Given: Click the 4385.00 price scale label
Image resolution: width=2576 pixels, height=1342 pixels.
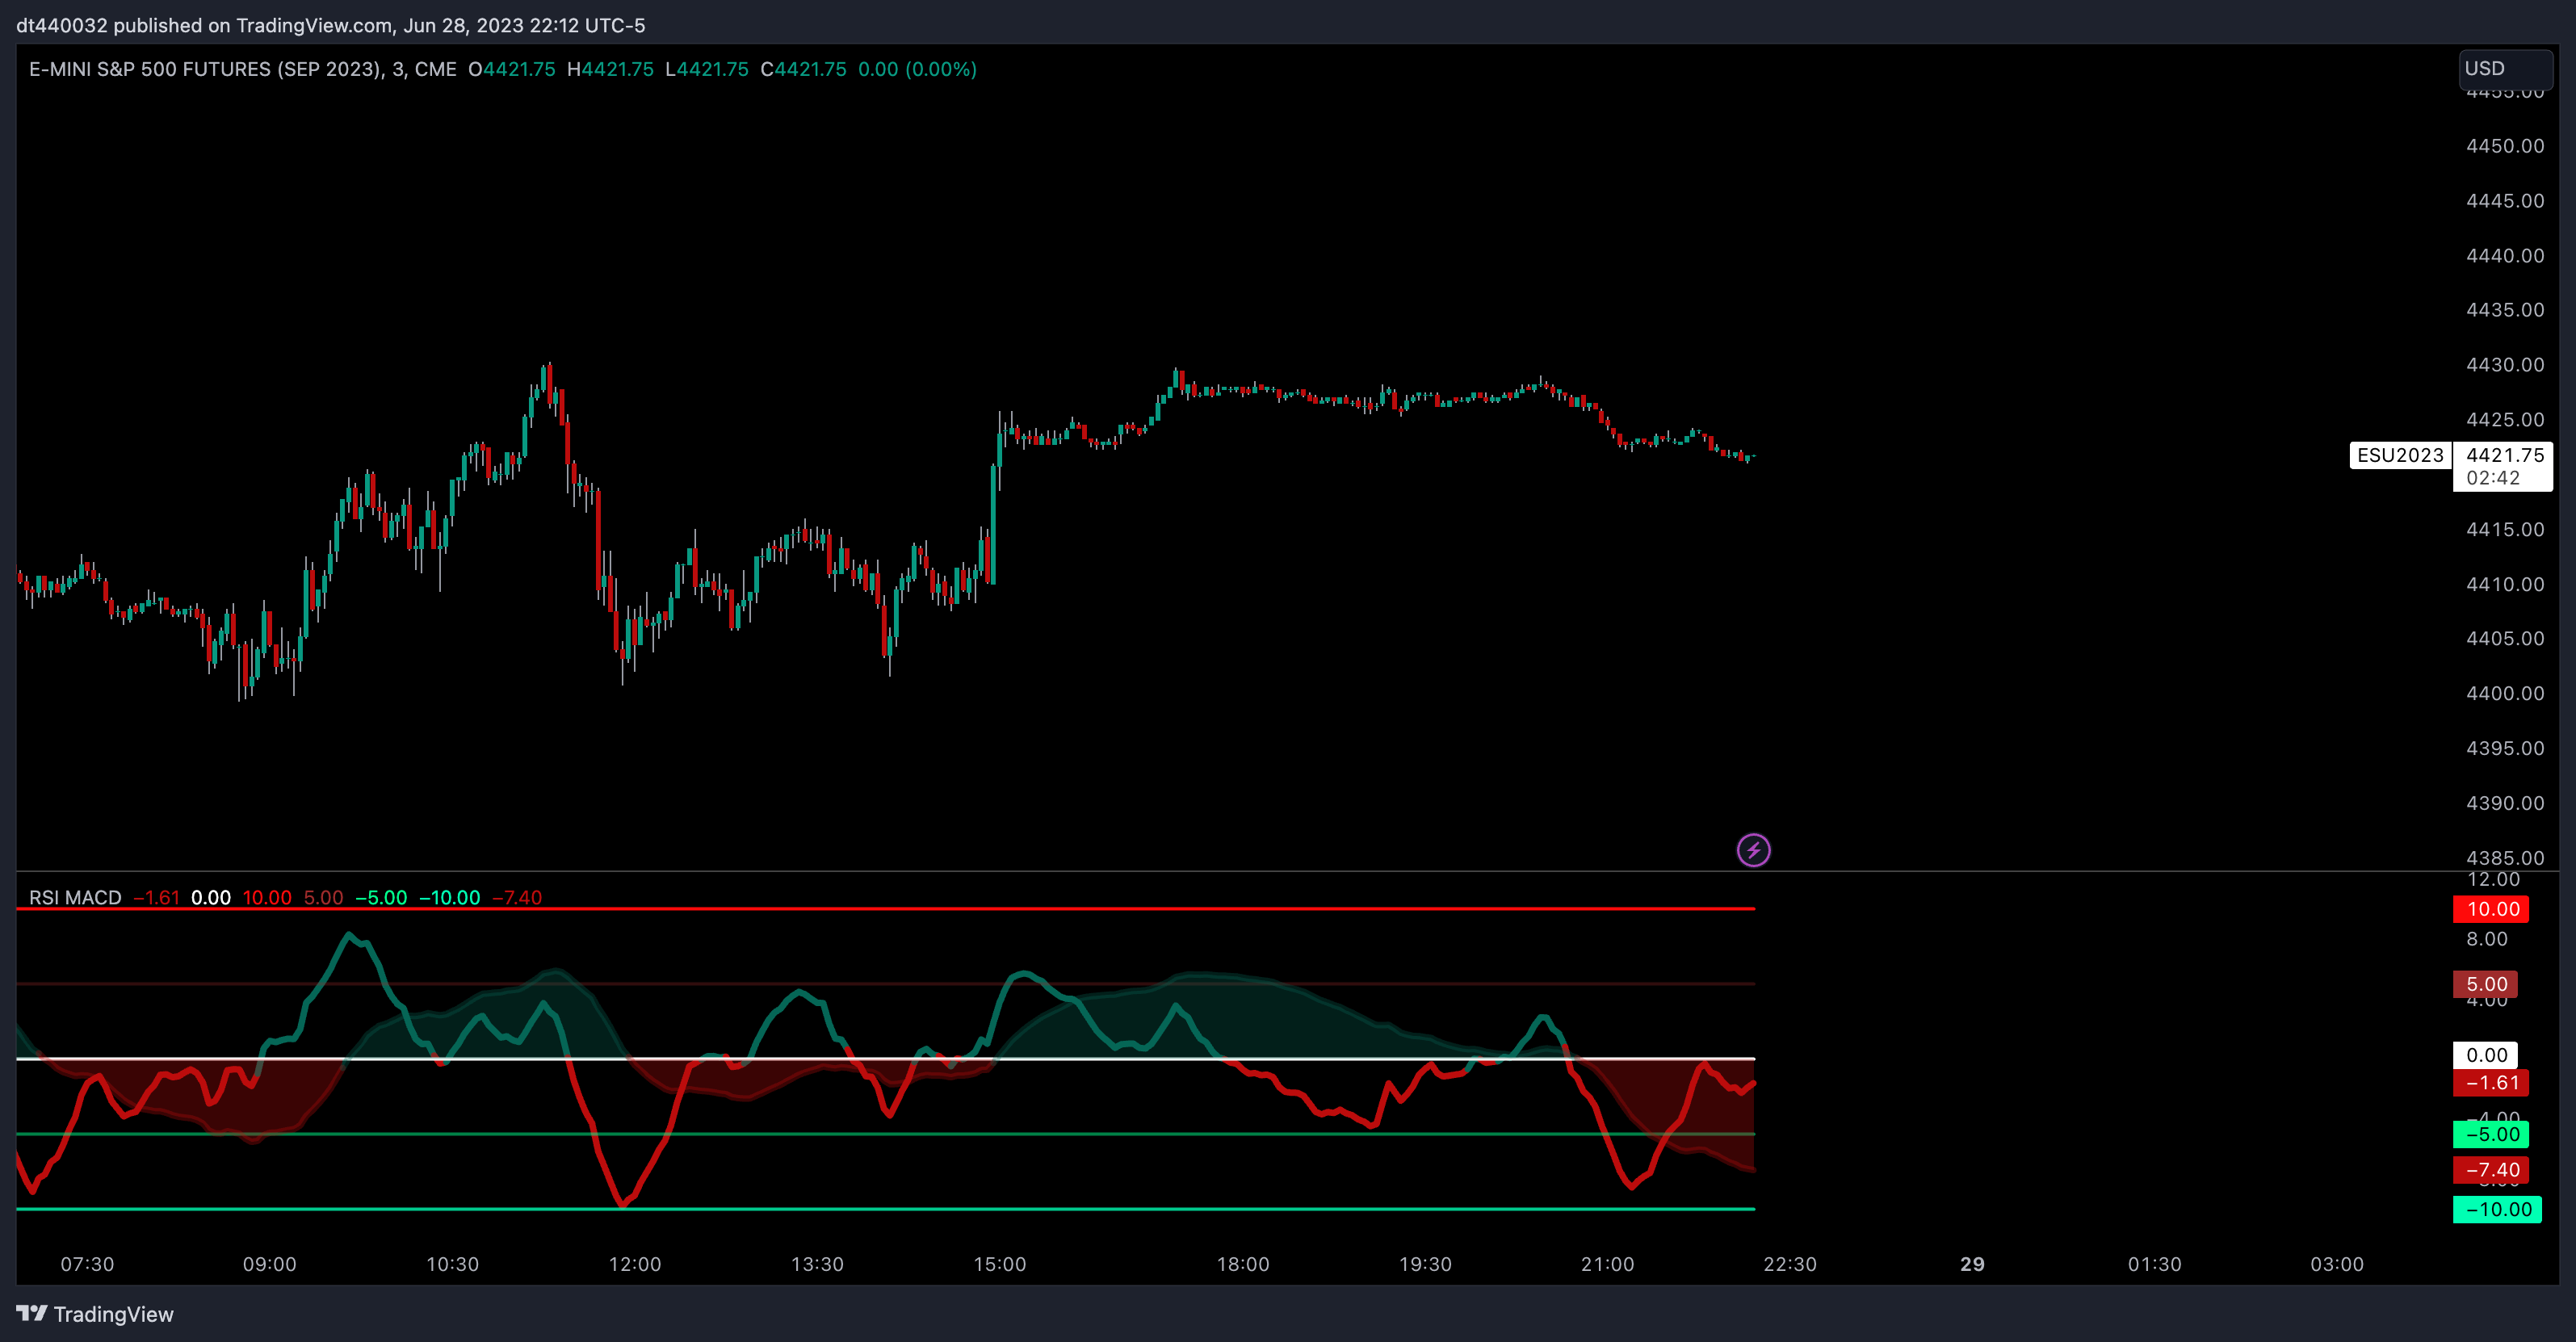Looking at the screenshot, I should tap(2505, 858).
